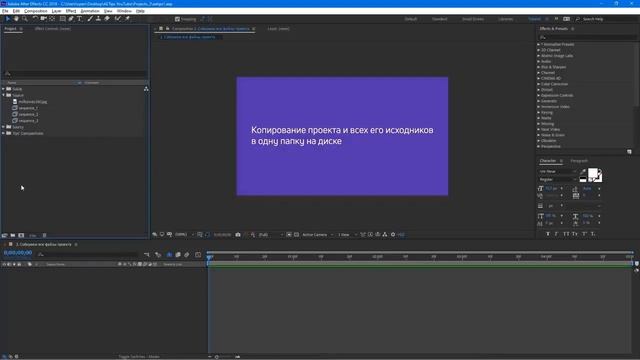Open the font family dropdown in Character
The height and width of the screenshot is (360, 640).
(x=558, y=171)
